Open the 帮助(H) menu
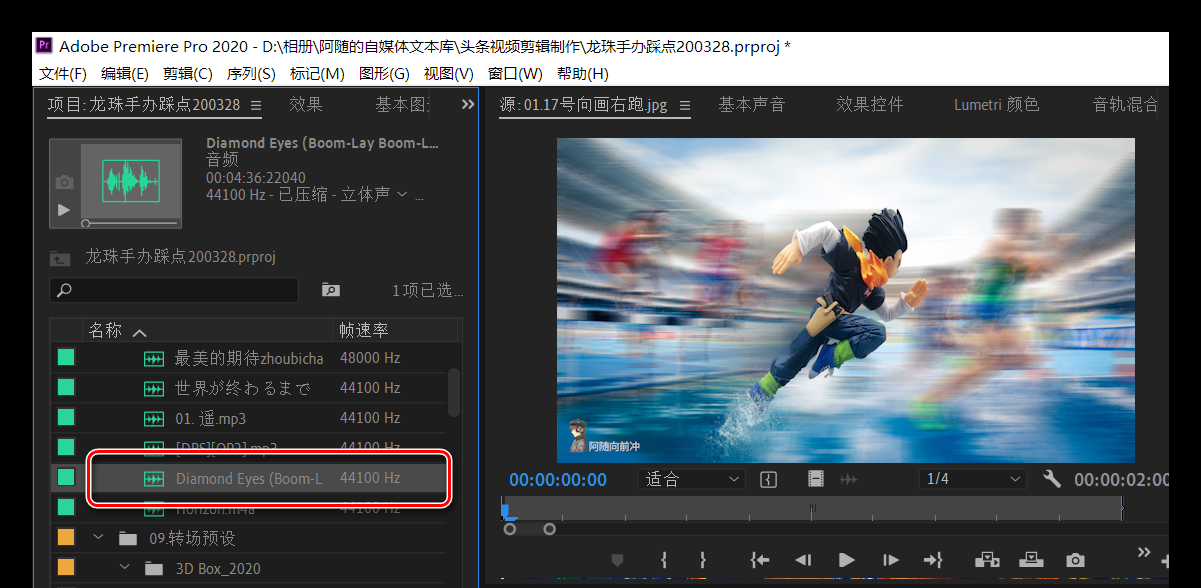This screenshot has width=1201, height=588. (583, 74)
